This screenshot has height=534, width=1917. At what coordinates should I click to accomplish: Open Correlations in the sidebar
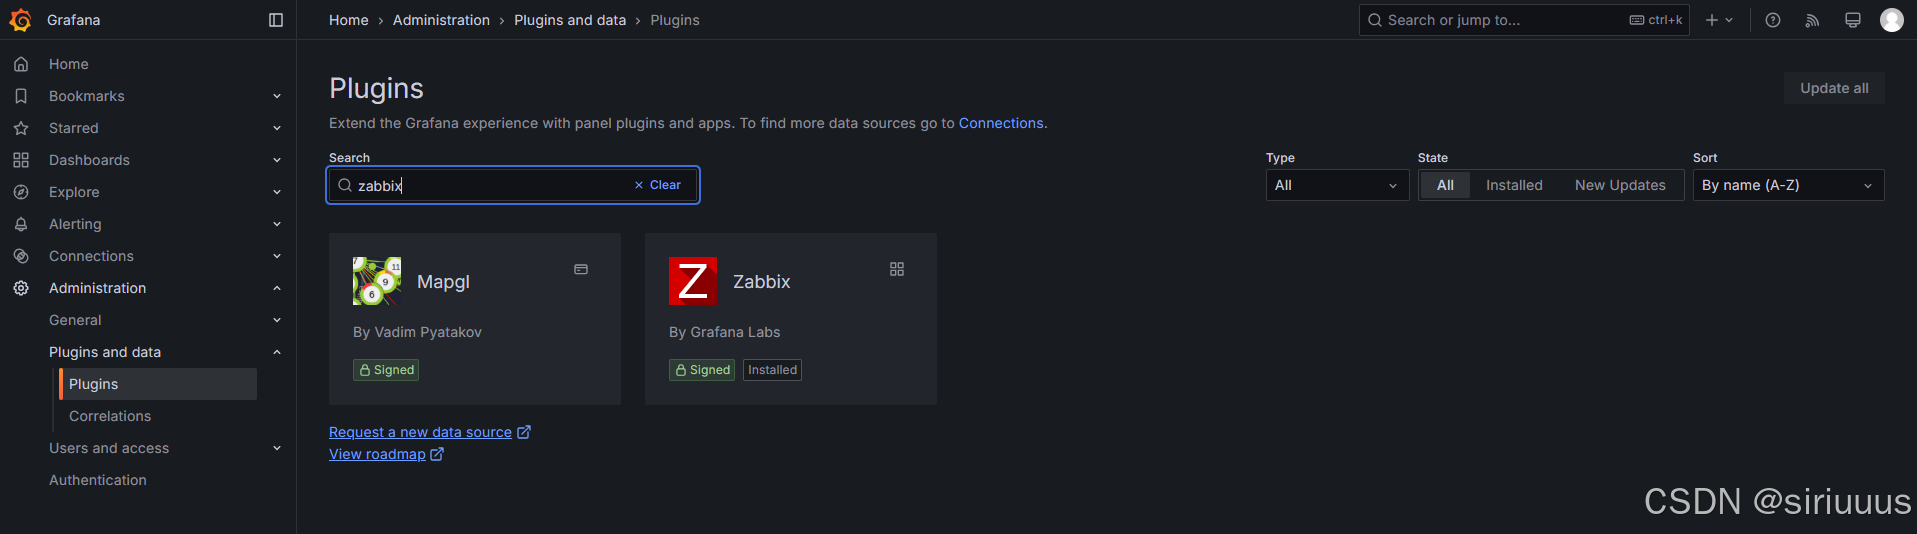pos(110,416)
